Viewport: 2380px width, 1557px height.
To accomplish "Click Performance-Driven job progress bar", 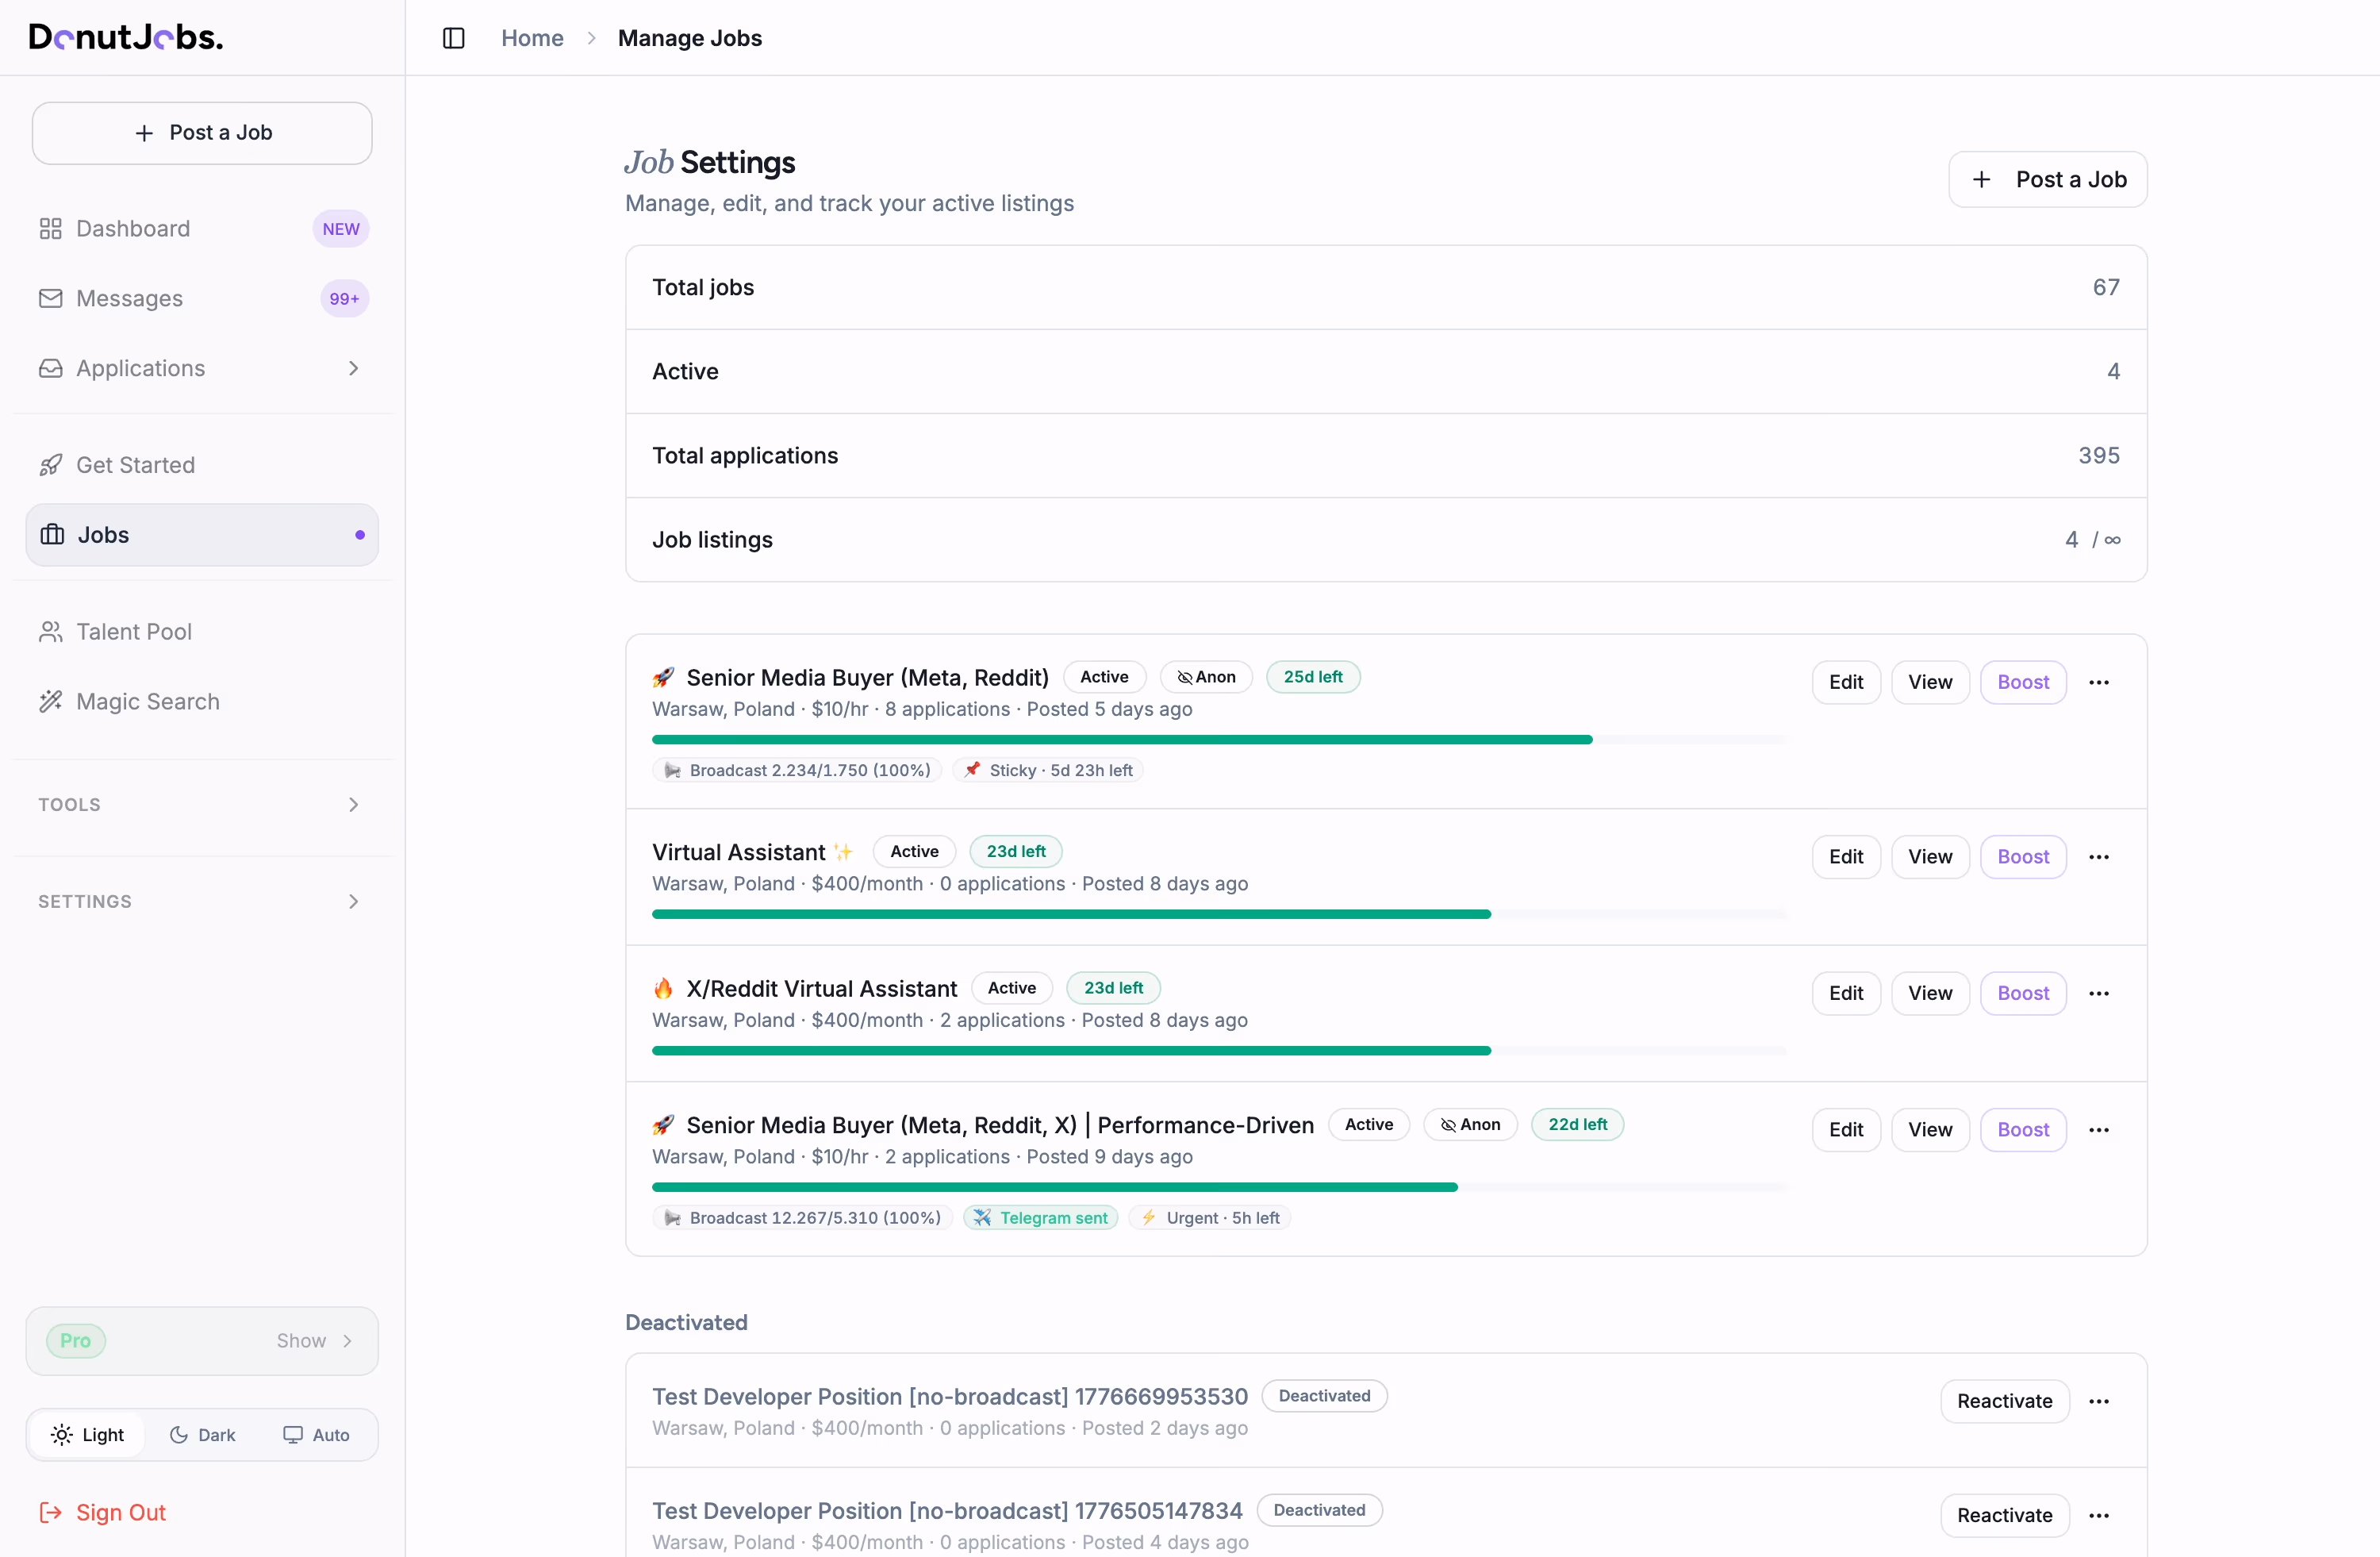I will click(x=1219, y=1187).
